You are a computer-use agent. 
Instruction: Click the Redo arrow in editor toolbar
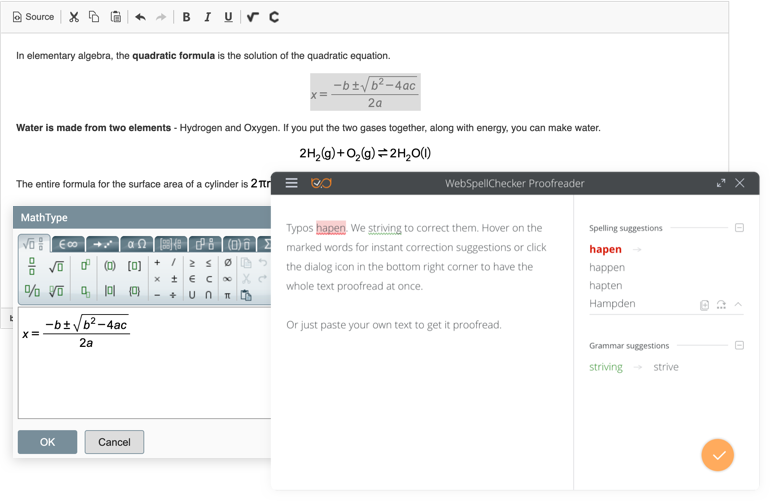click(x=161, y=17)
